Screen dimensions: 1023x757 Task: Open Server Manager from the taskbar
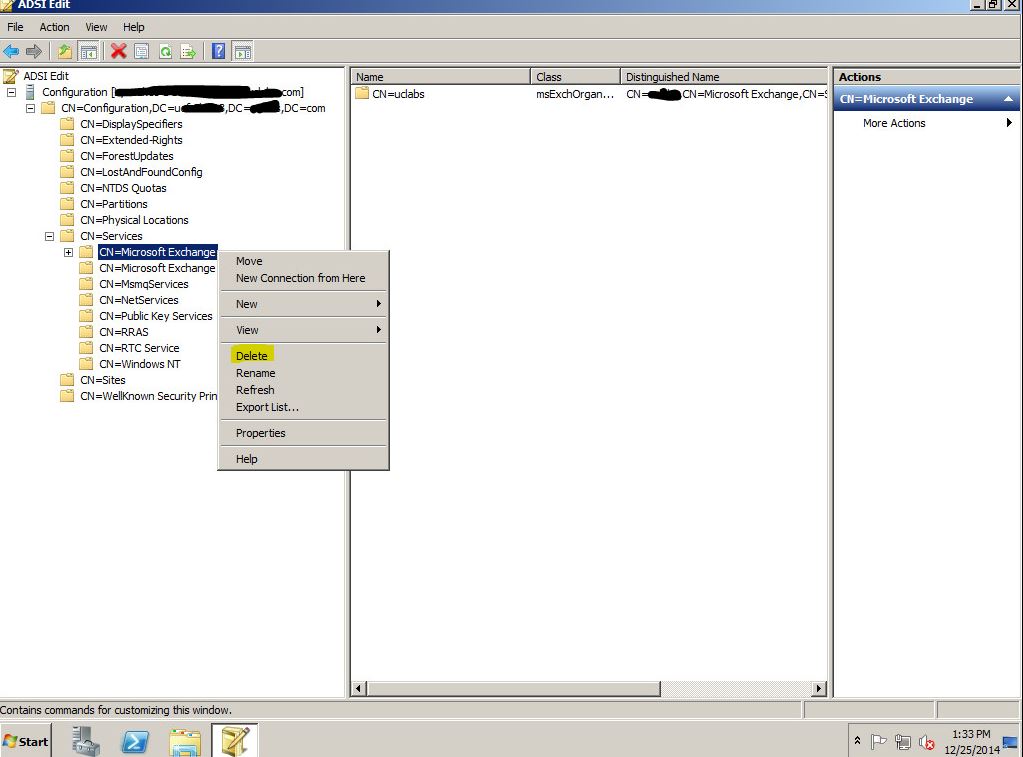pyautogui.click(x=85, y=741)
